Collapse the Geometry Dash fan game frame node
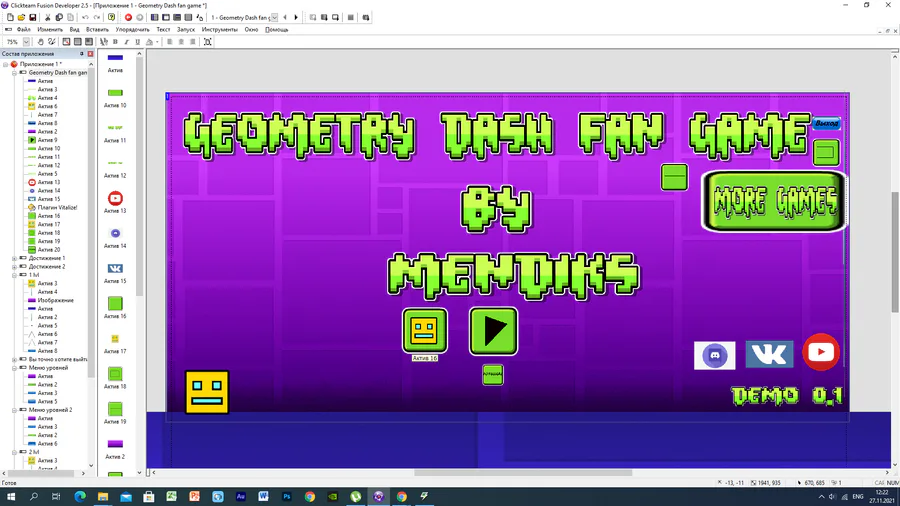900x506 pixels. tap(14, 73)
